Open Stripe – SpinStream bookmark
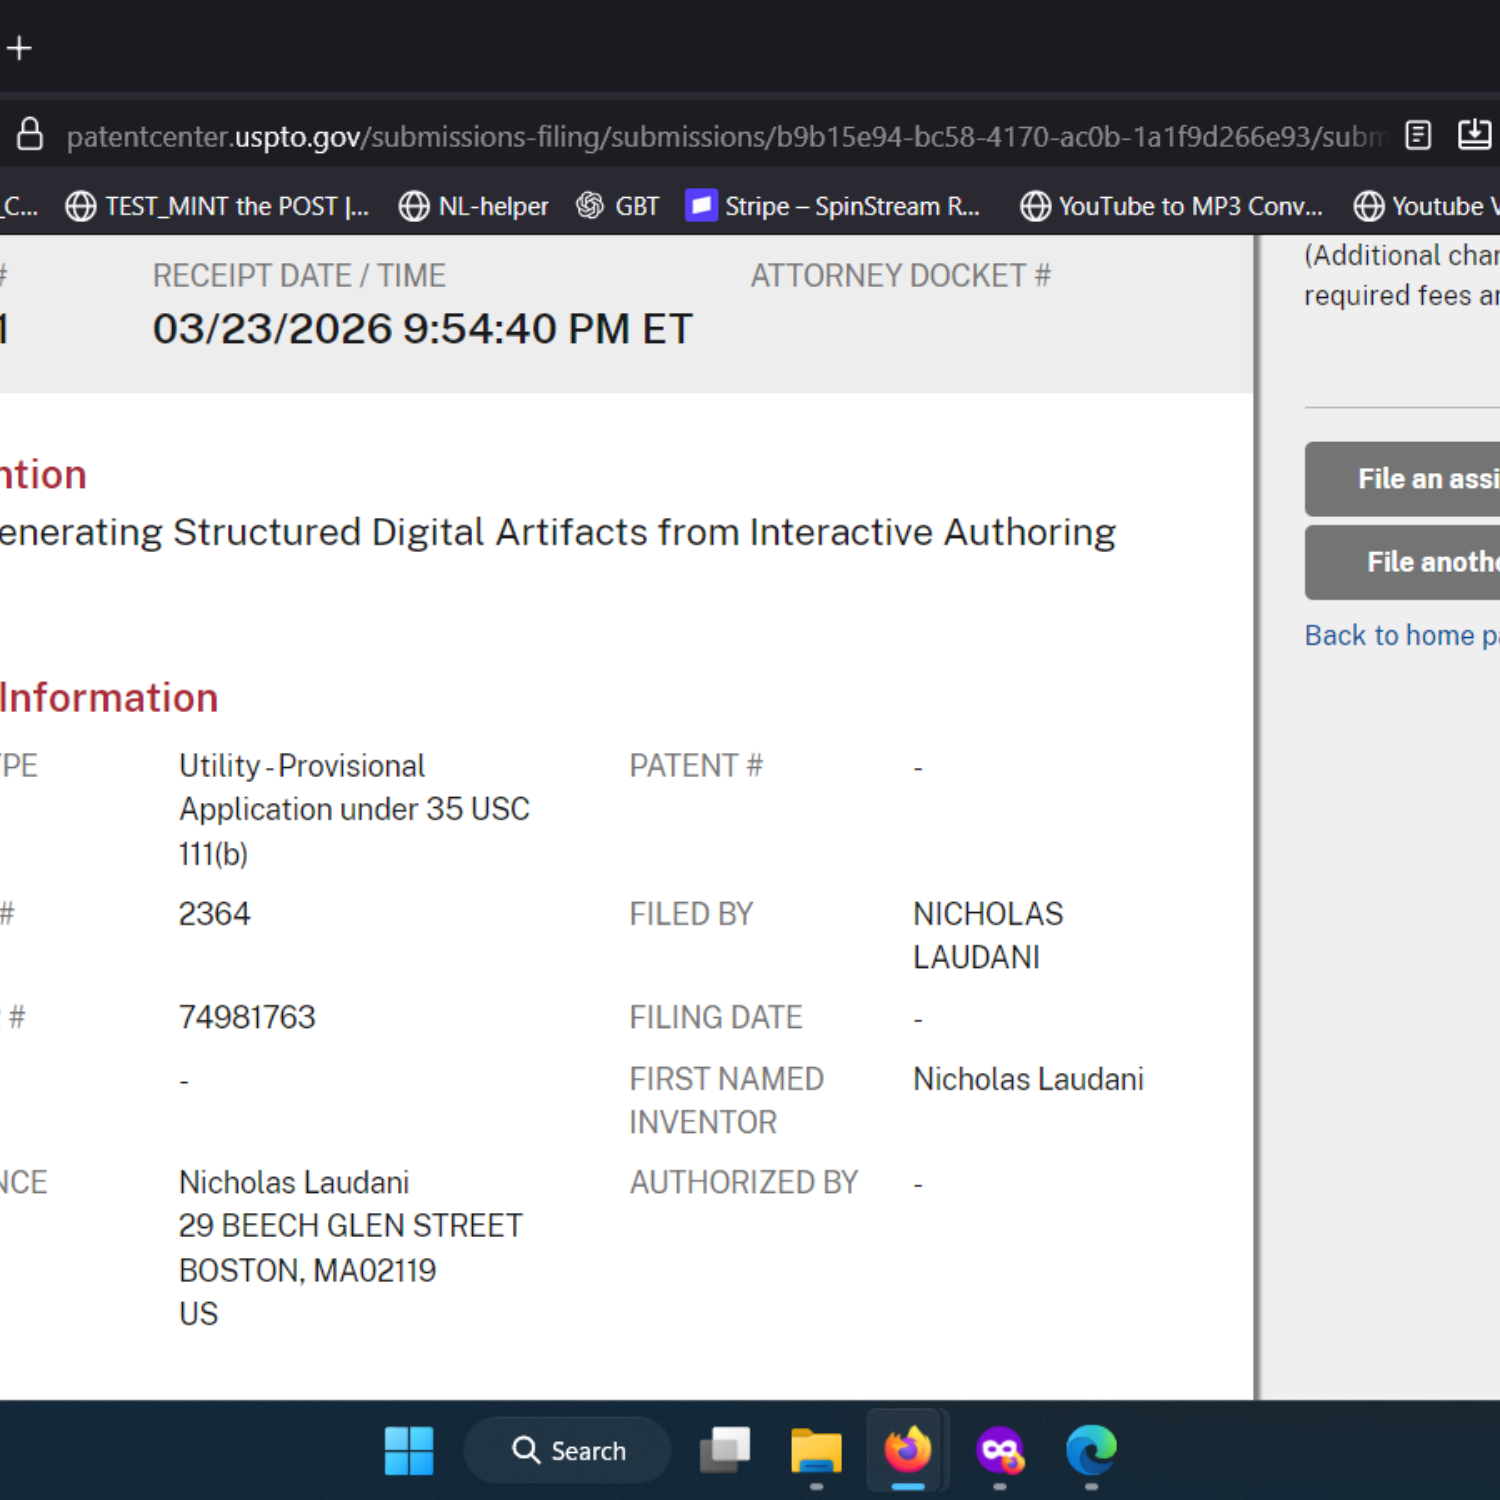1500x1500 pixels. tap(833, 206)
